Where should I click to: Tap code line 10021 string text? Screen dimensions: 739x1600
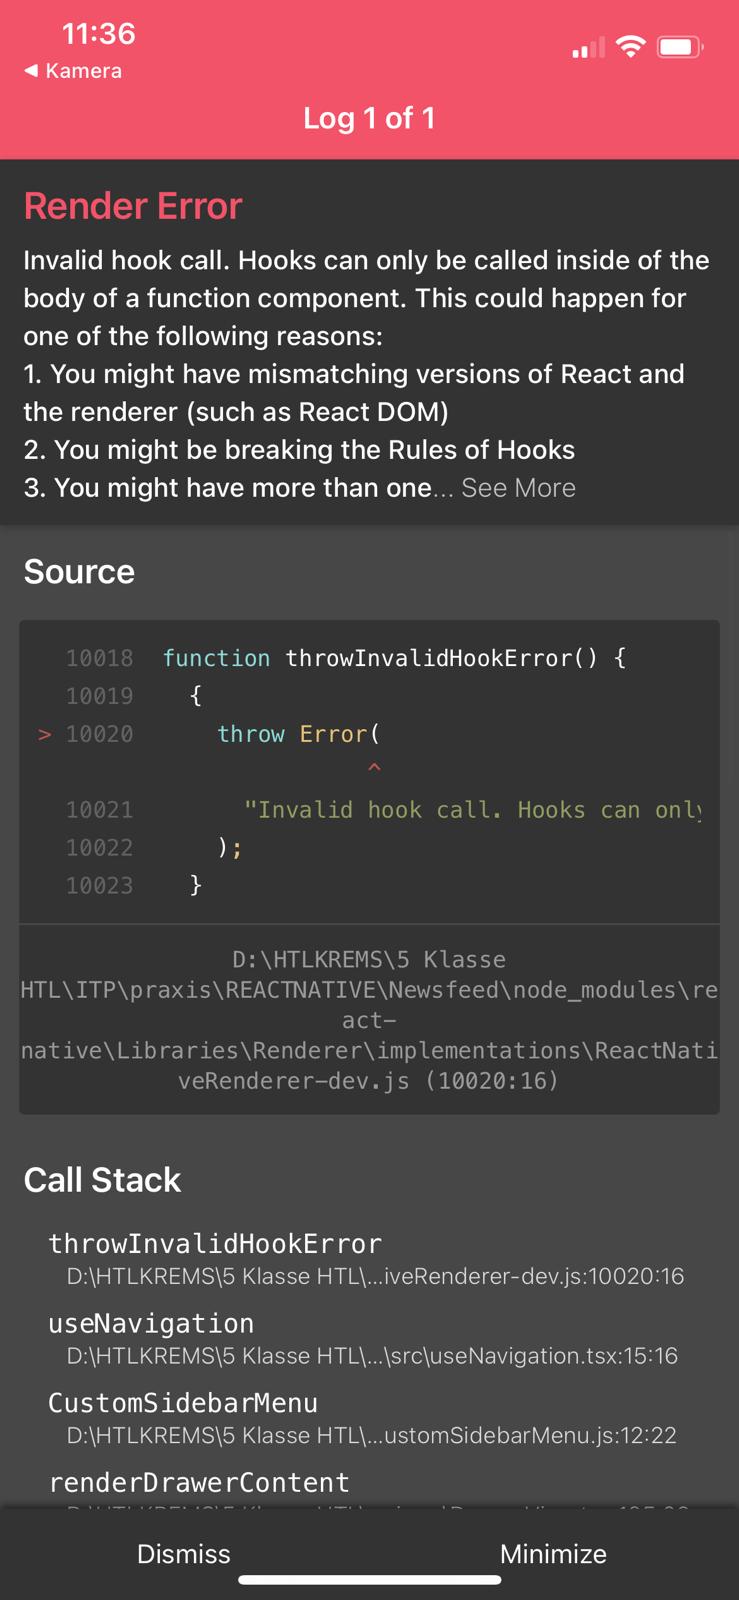[472, 810]
